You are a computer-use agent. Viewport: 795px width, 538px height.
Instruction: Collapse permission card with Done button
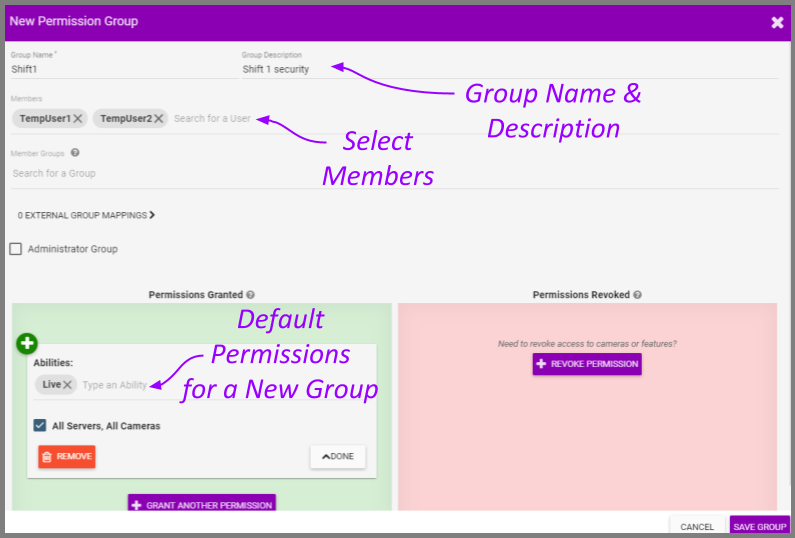[337, 457]
